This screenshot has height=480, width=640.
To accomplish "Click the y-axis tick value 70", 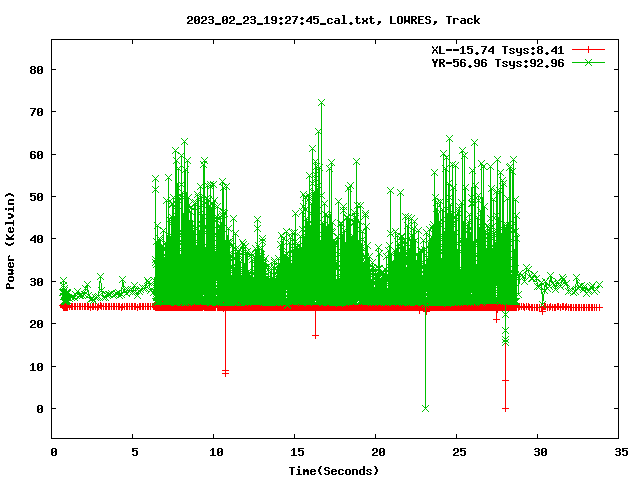I will [36, 112].
